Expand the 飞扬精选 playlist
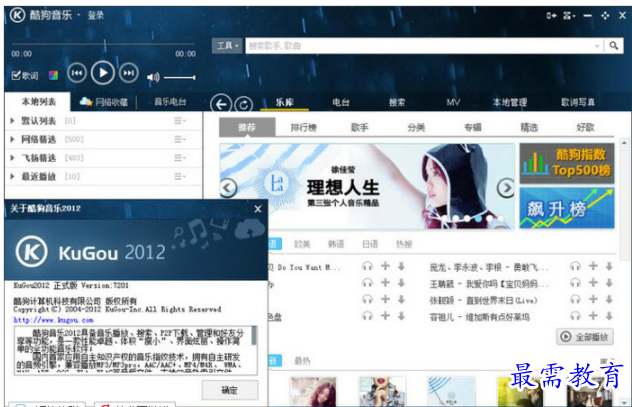Image resolution: width=632 pixels, height=407 pixels. (12, 158)
